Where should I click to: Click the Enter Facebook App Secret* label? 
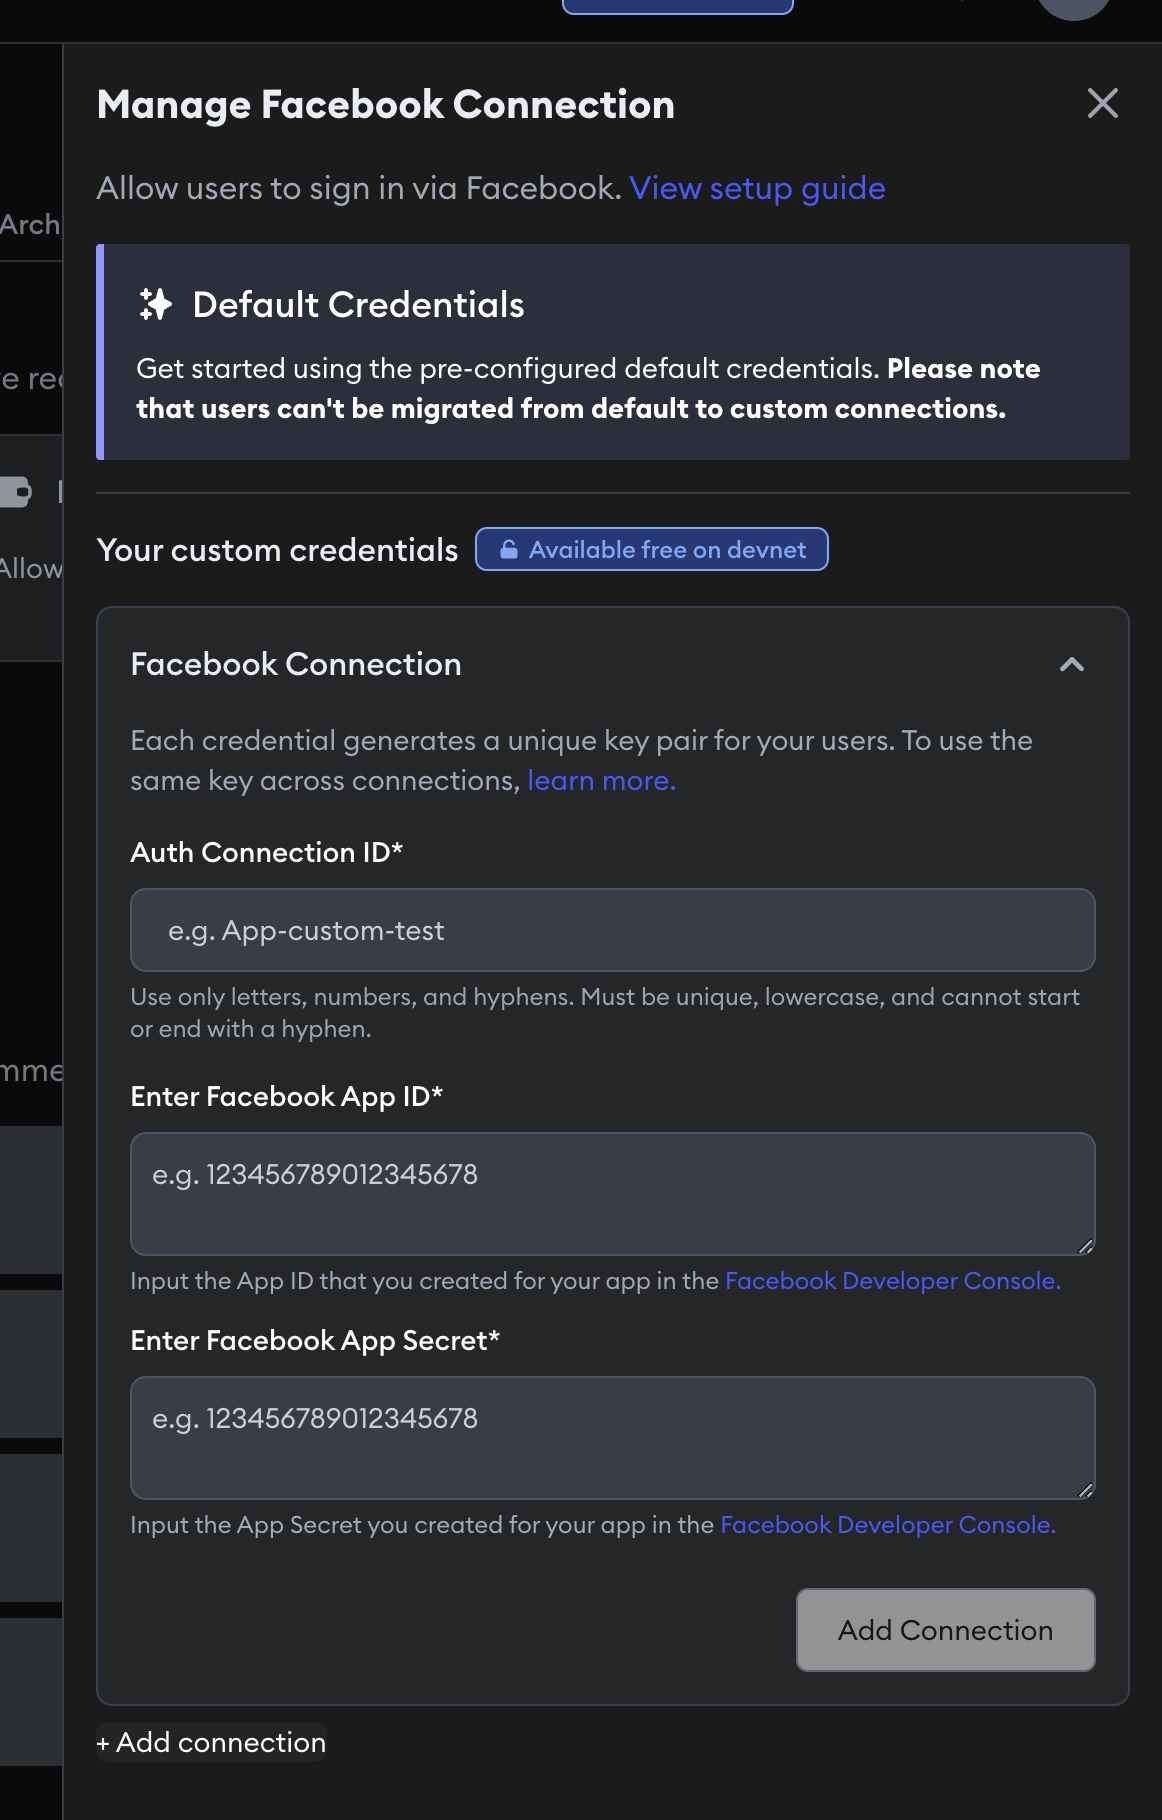[x=315, y=1340]
